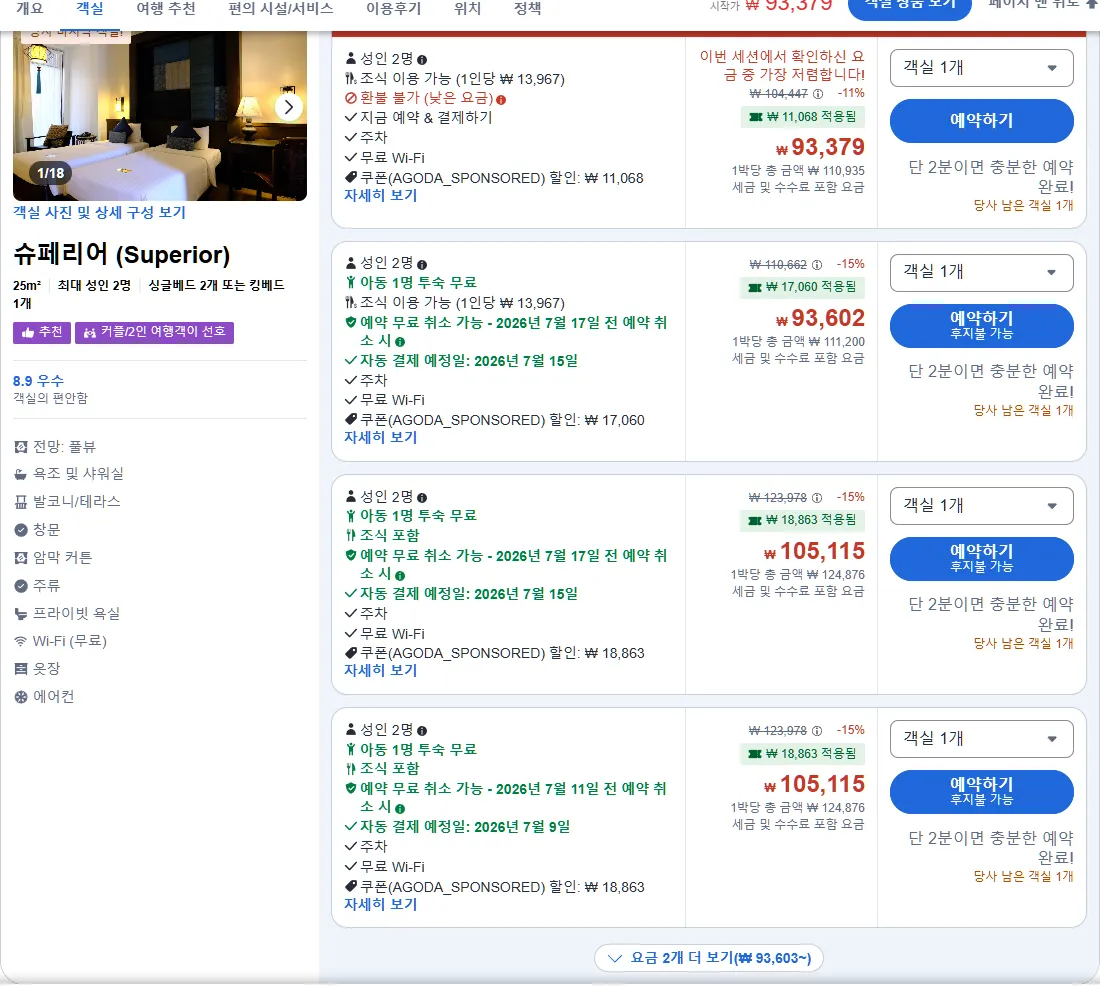Click the air conditioner icon beside 에어컨
The image size is (1100, 986).
click(21, 697)
